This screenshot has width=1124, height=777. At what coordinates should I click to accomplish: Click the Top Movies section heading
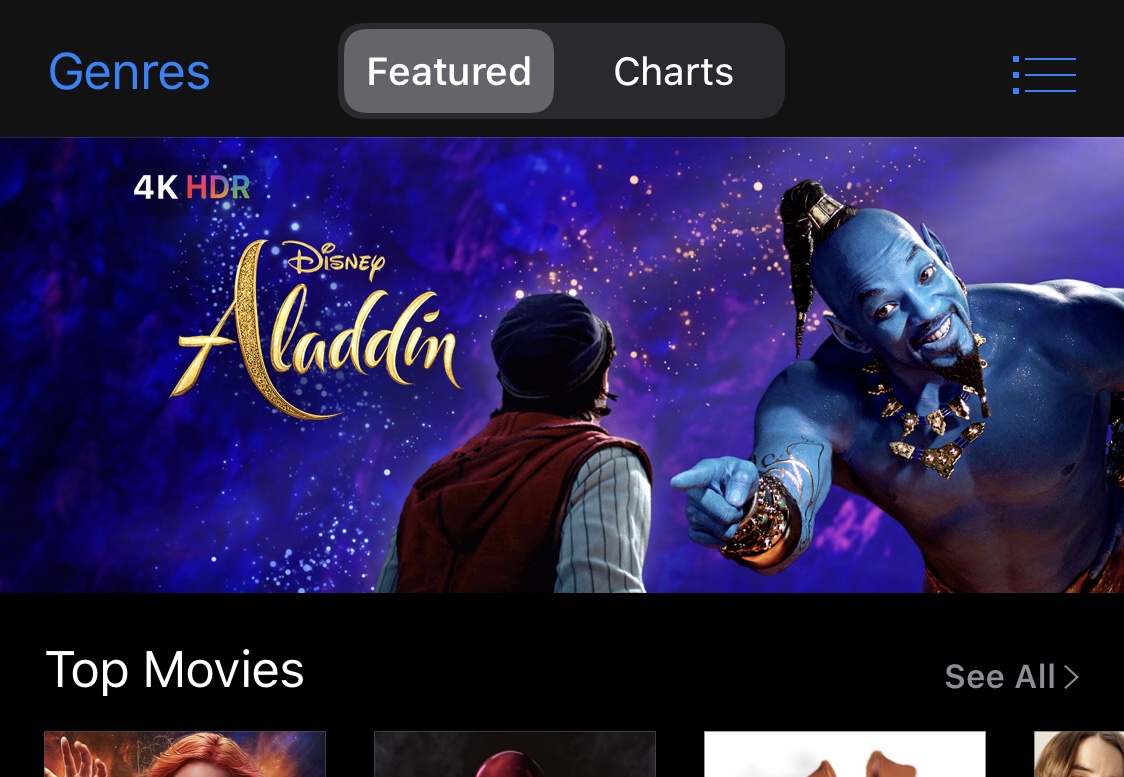[x=175, y=671]
